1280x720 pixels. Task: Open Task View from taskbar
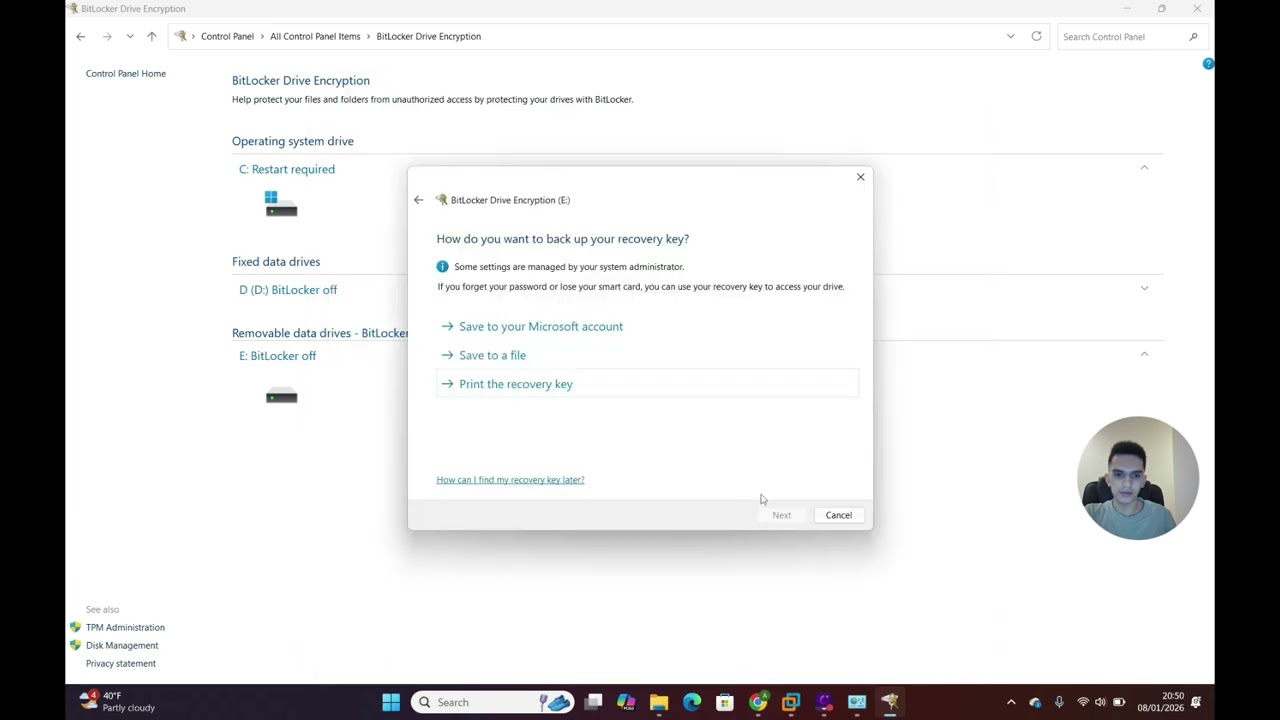coord(593,702)
